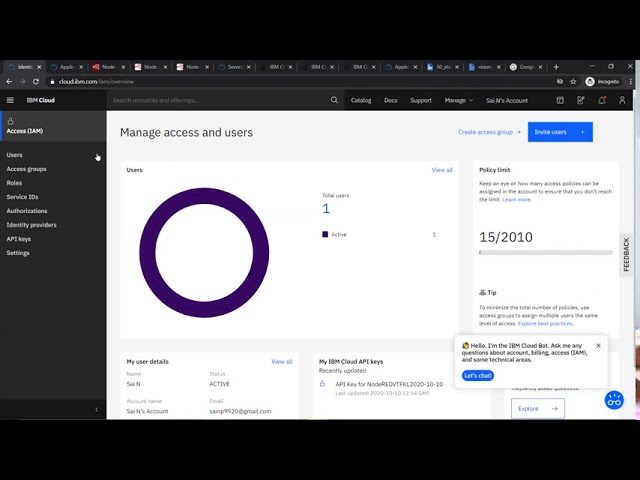Click the site lock icon in address bar
This screenshot has height=480, width=640.
[52, 82]
